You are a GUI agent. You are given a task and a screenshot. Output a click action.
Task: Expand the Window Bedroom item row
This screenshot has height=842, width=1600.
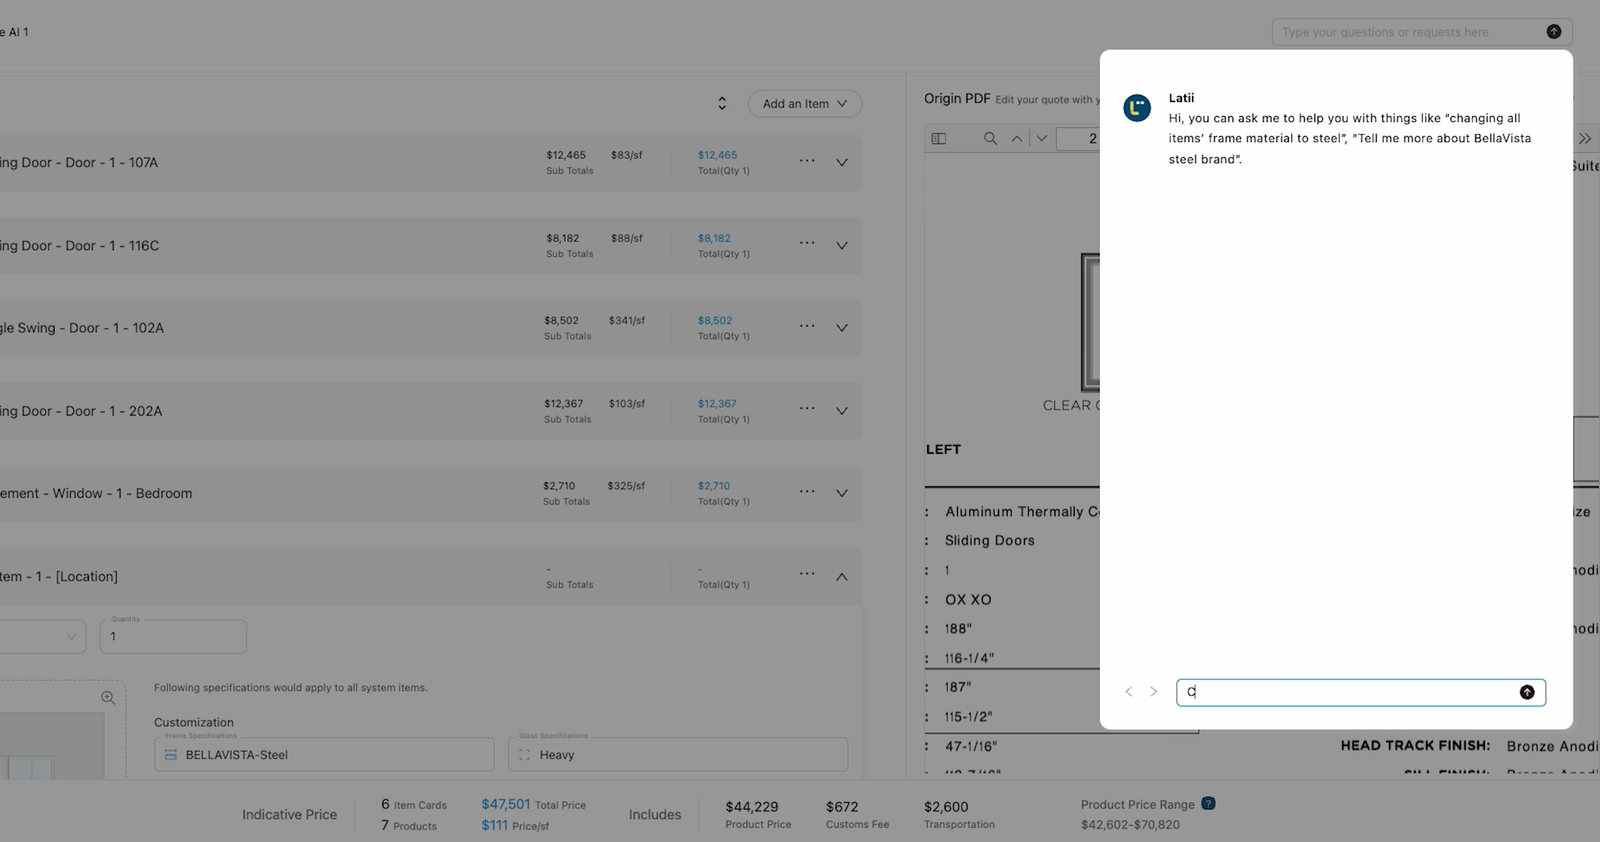click(842, 493)
